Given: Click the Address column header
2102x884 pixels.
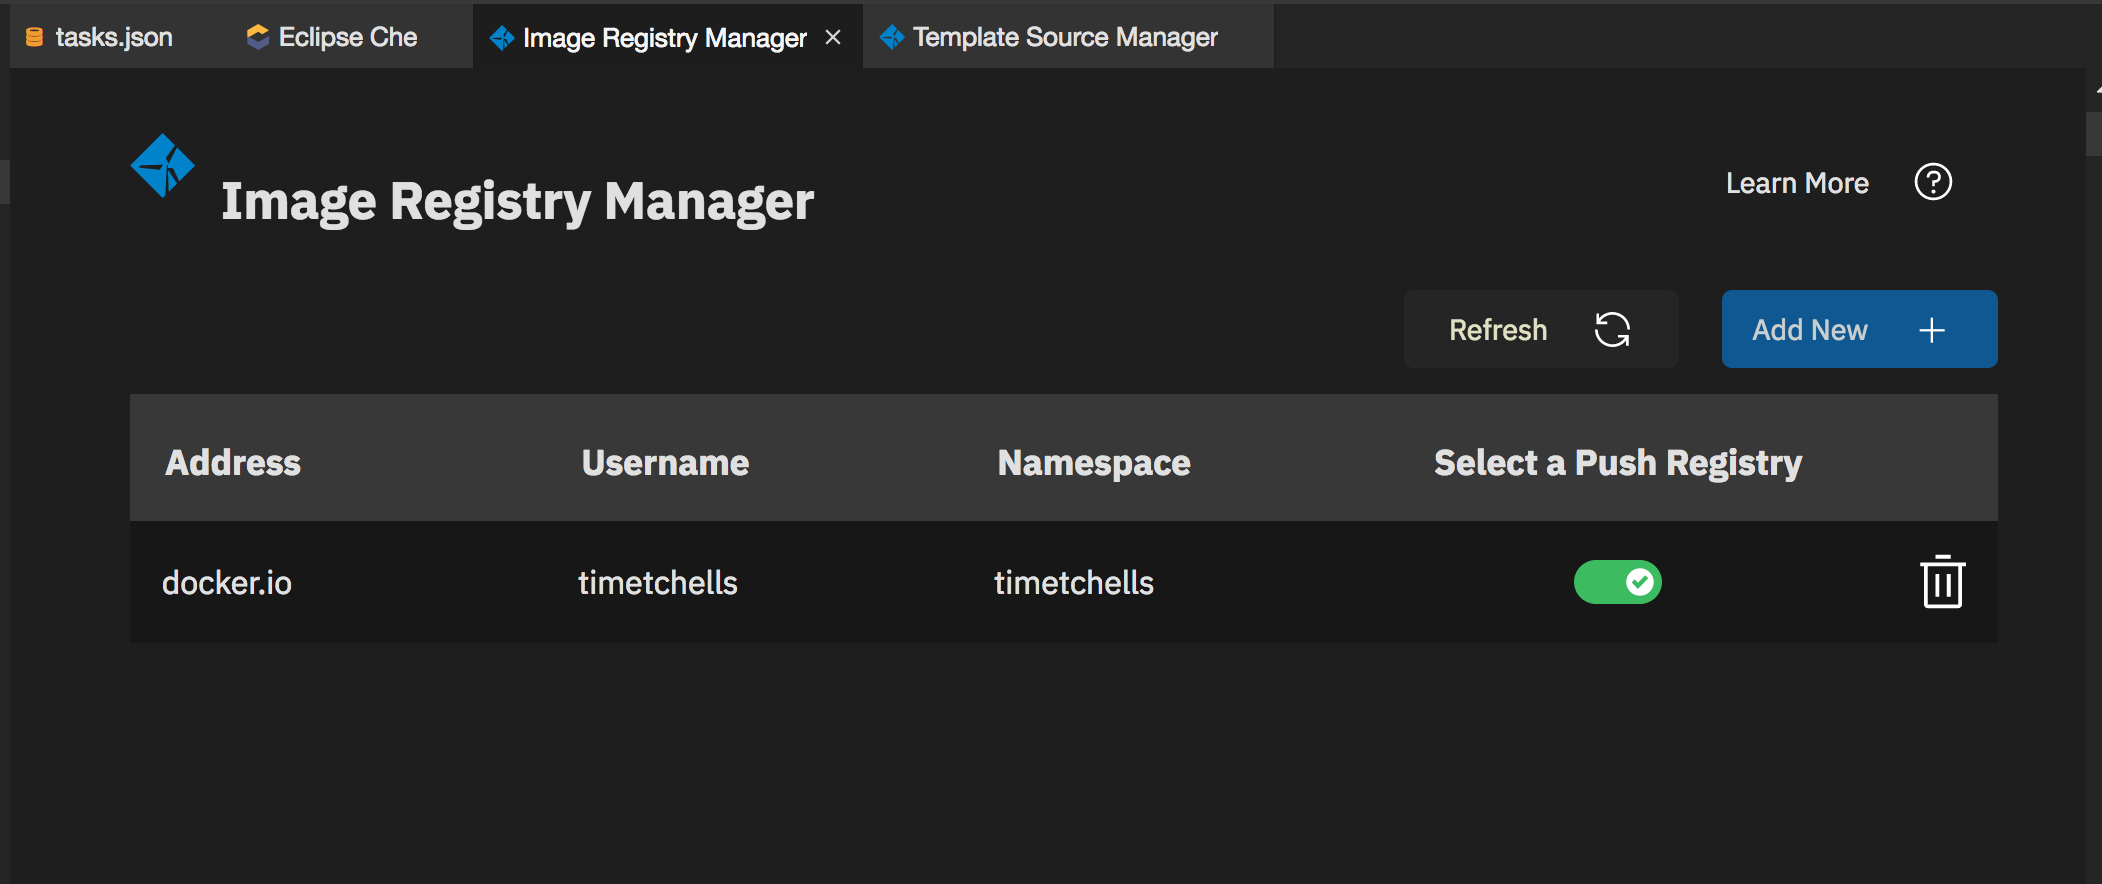Looking at the screenshot, I should [233, 463].
